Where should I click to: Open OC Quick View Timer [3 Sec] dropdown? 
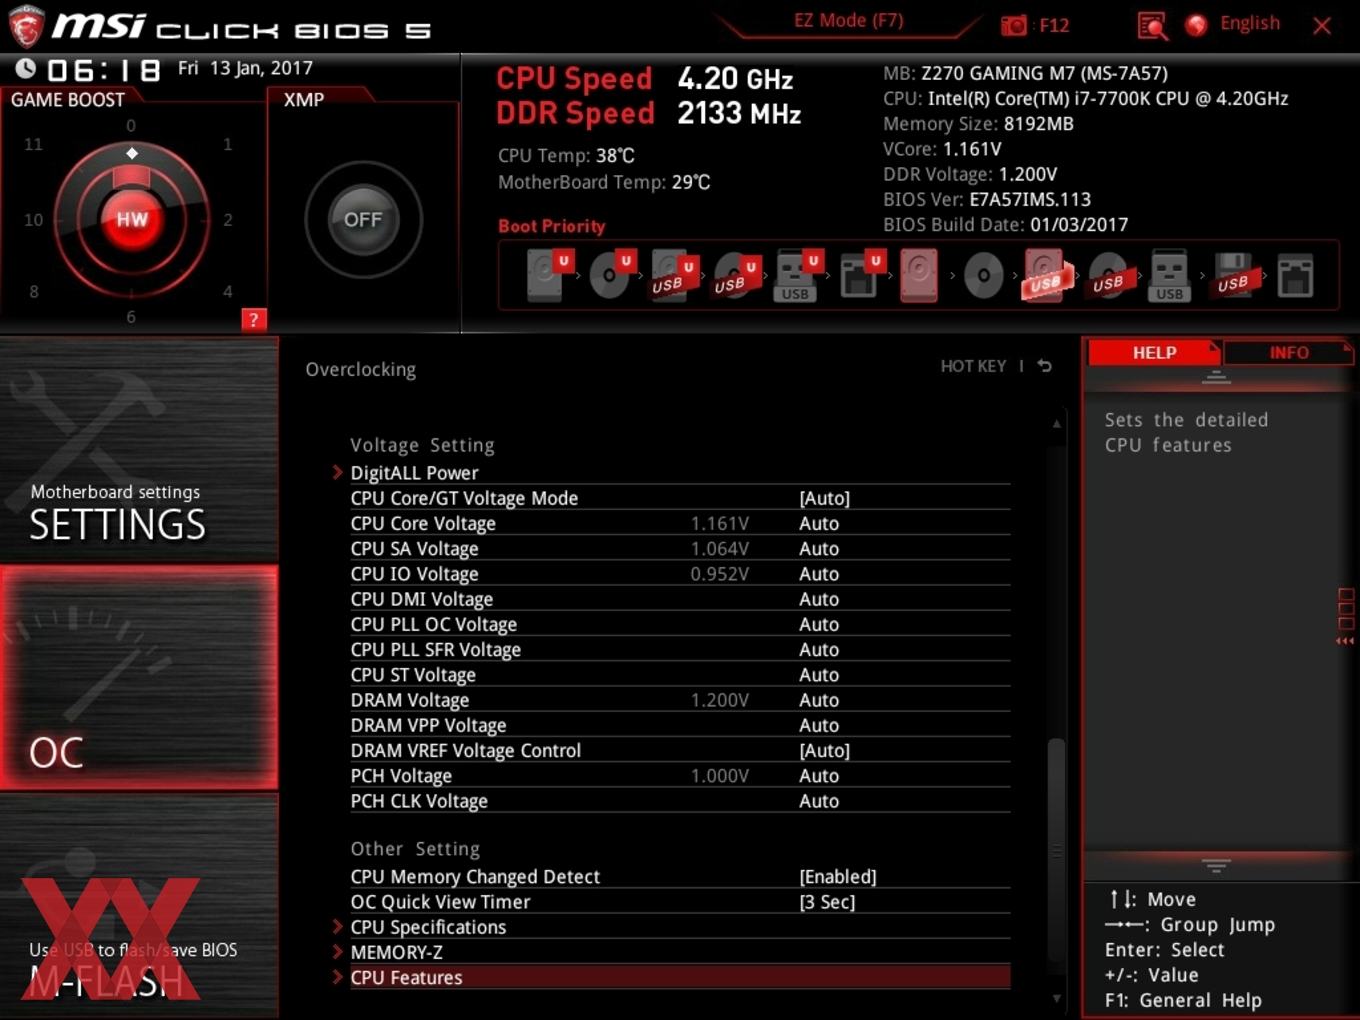827,902
